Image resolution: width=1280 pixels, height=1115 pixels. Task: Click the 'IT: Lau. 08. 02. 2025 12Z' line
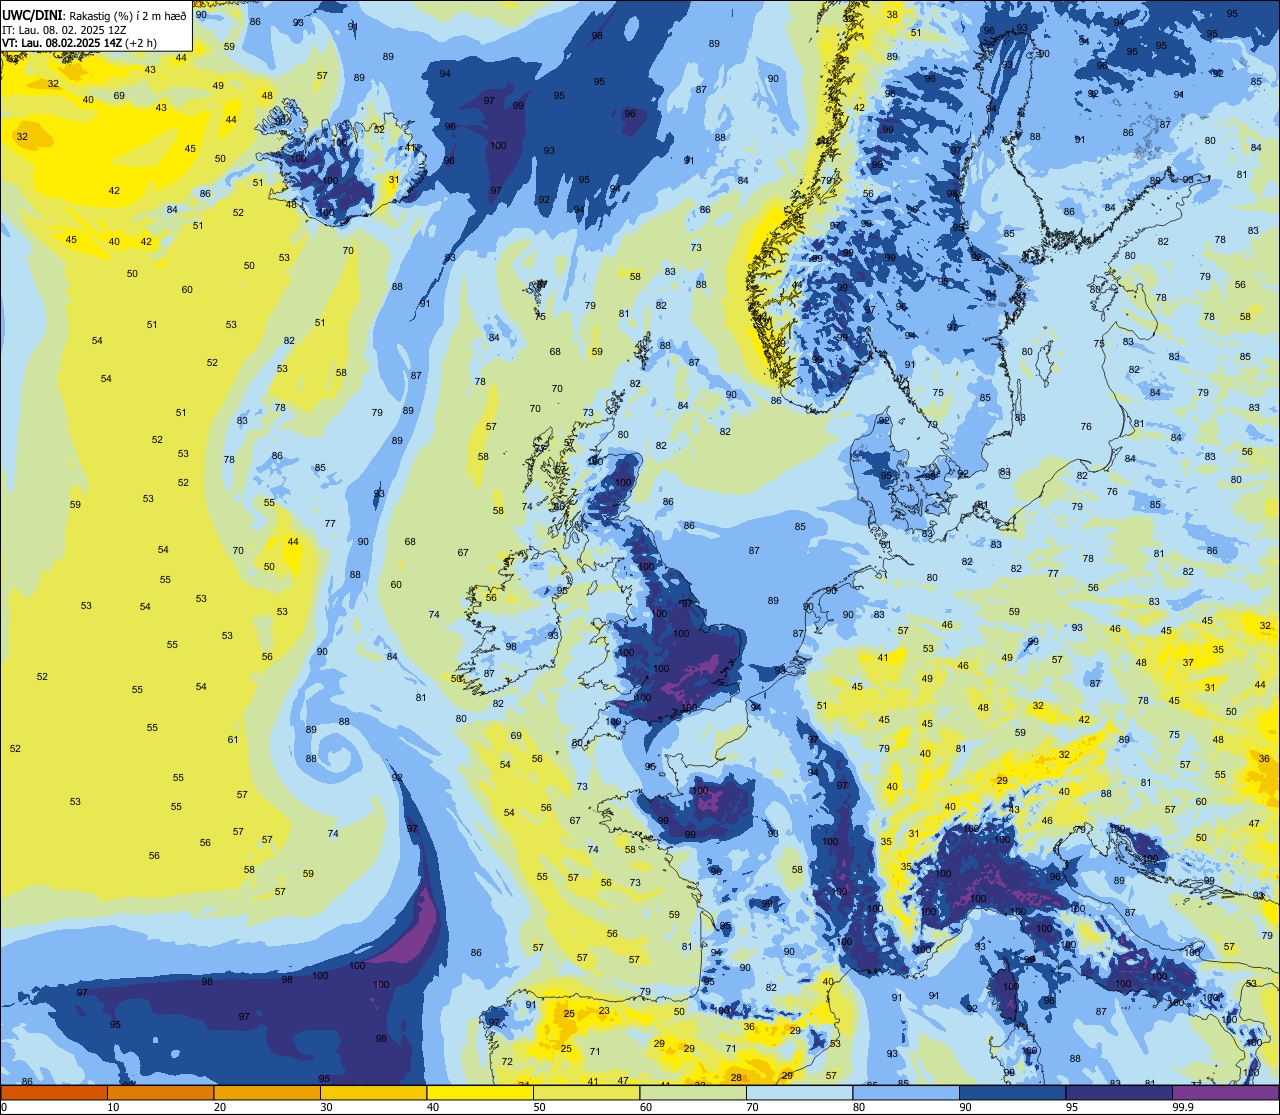[64, 30]
